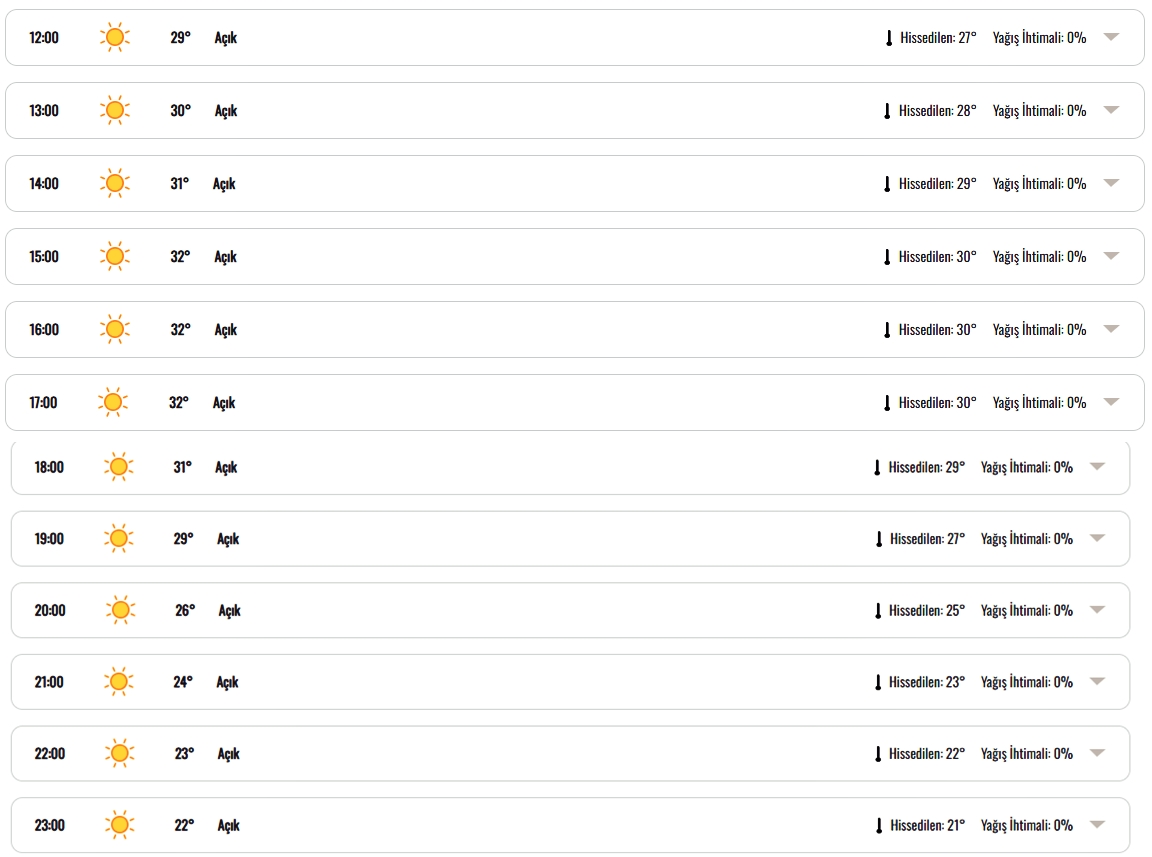
Task: Expand the 12:00 forecast details arrow
Action: [x=1112, y=37]
